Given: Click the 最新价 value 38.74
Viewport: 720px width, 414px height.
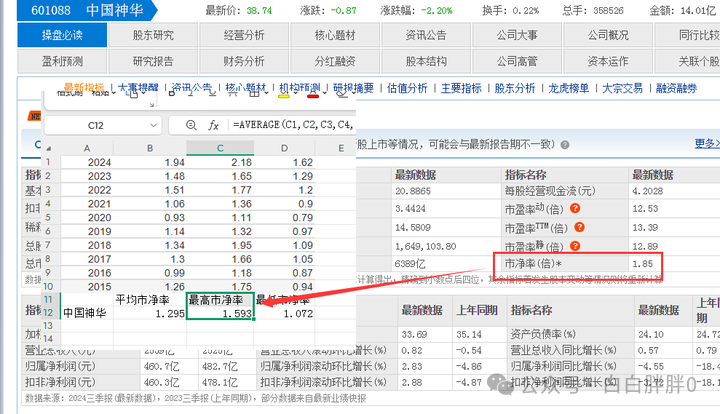Looking at the screenshot, I should [x=259, y=10].
